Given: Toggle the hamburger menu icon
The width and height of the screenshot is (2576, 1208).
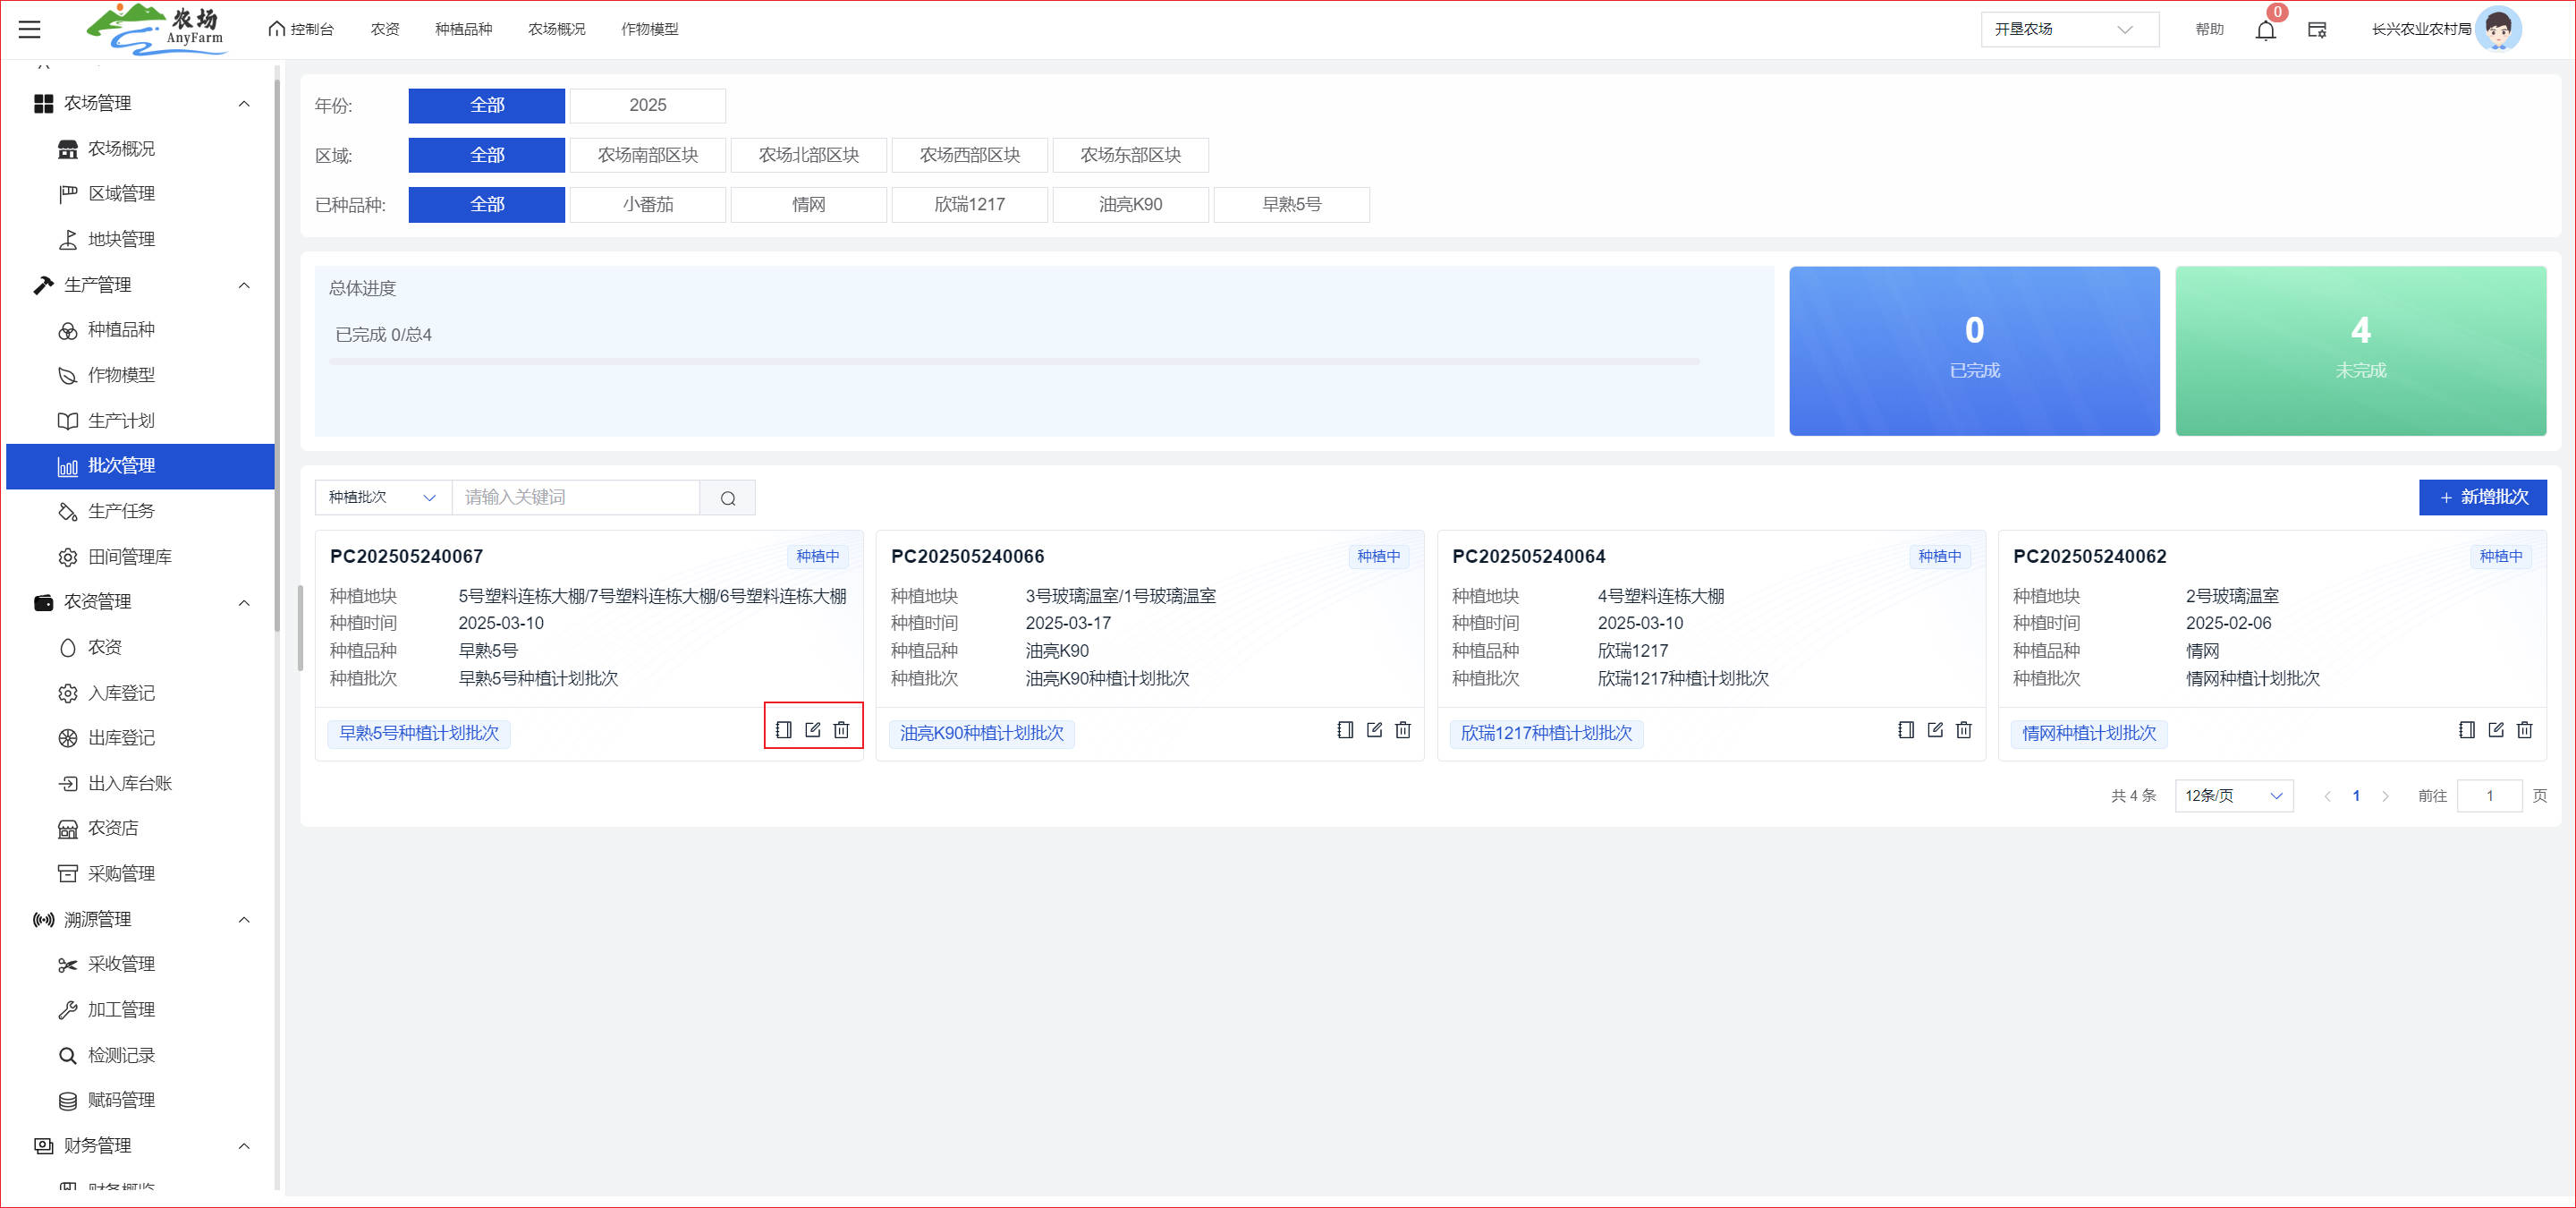Looking at the screenshot, I should 30,29.
